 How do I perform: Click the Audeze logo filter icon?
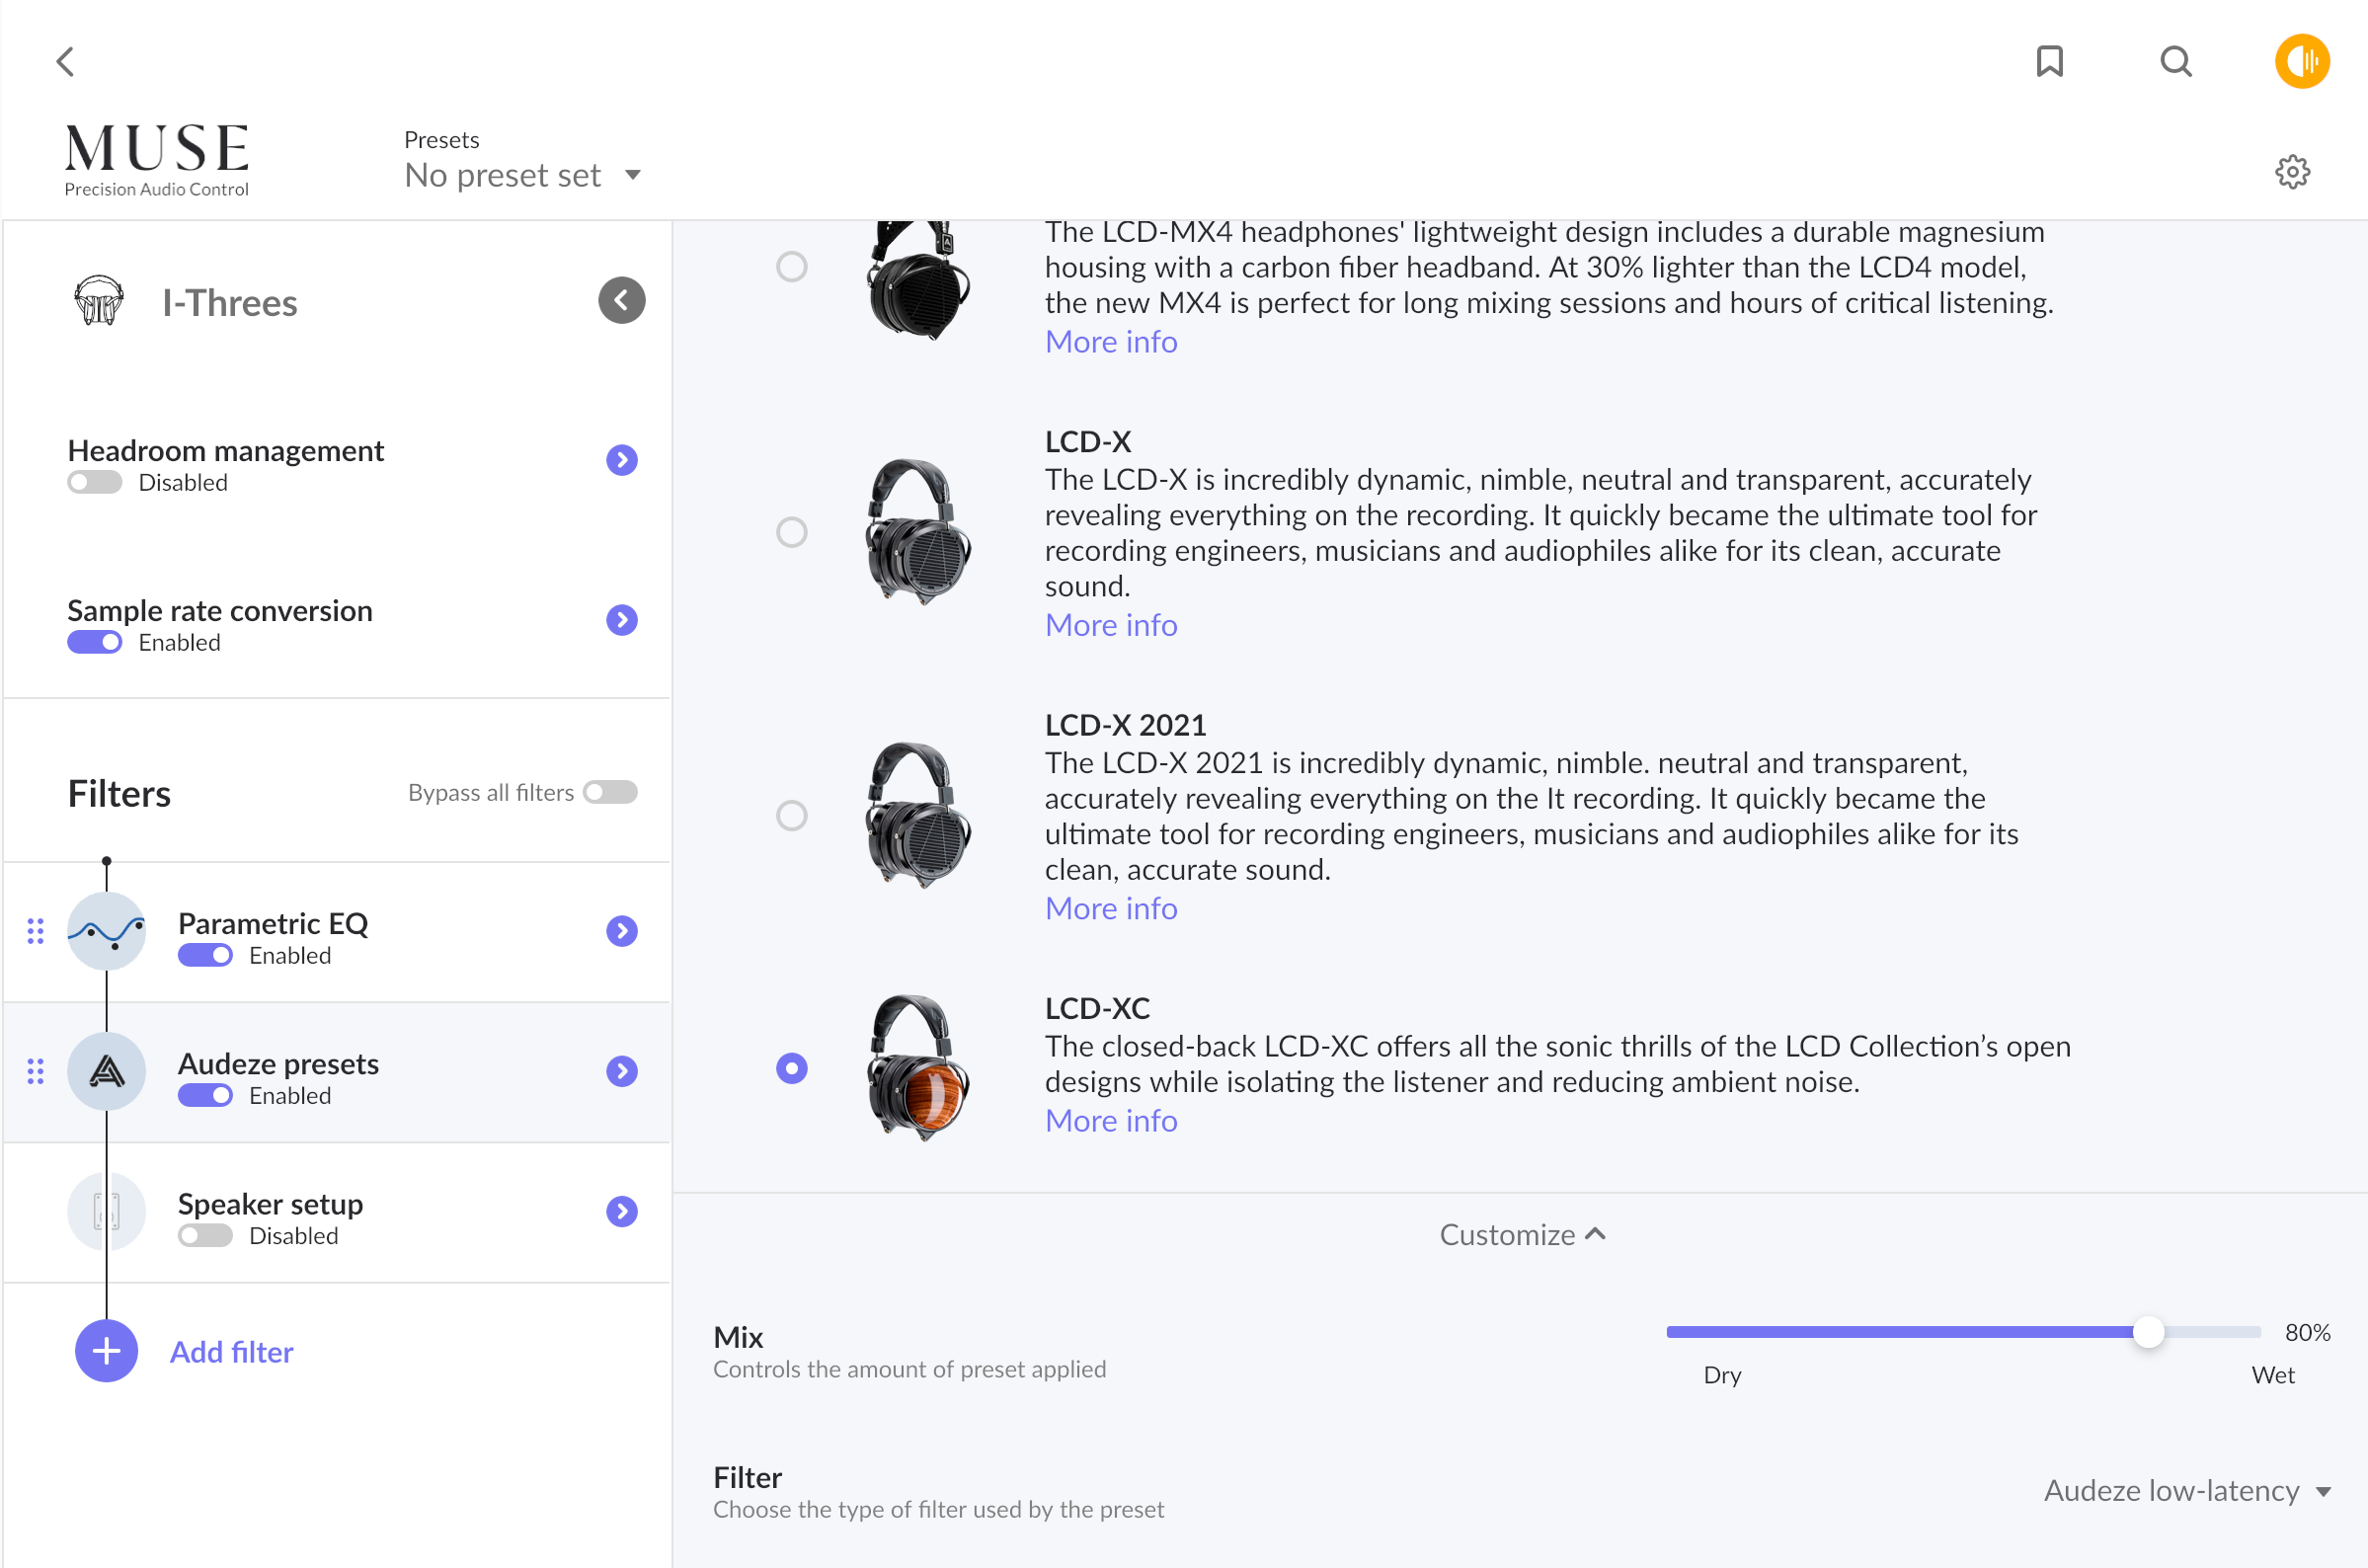[x=106, y=1071]
